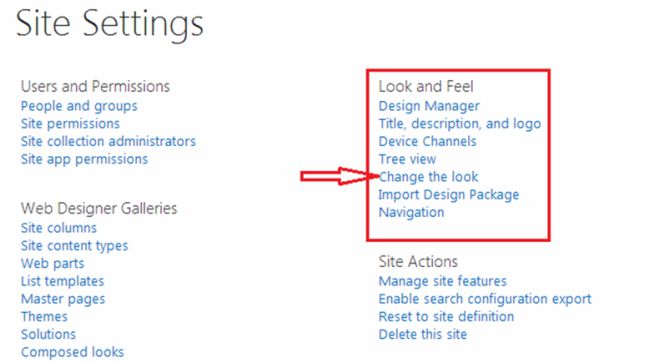
Task: Open Site content types
Action: 74,246
